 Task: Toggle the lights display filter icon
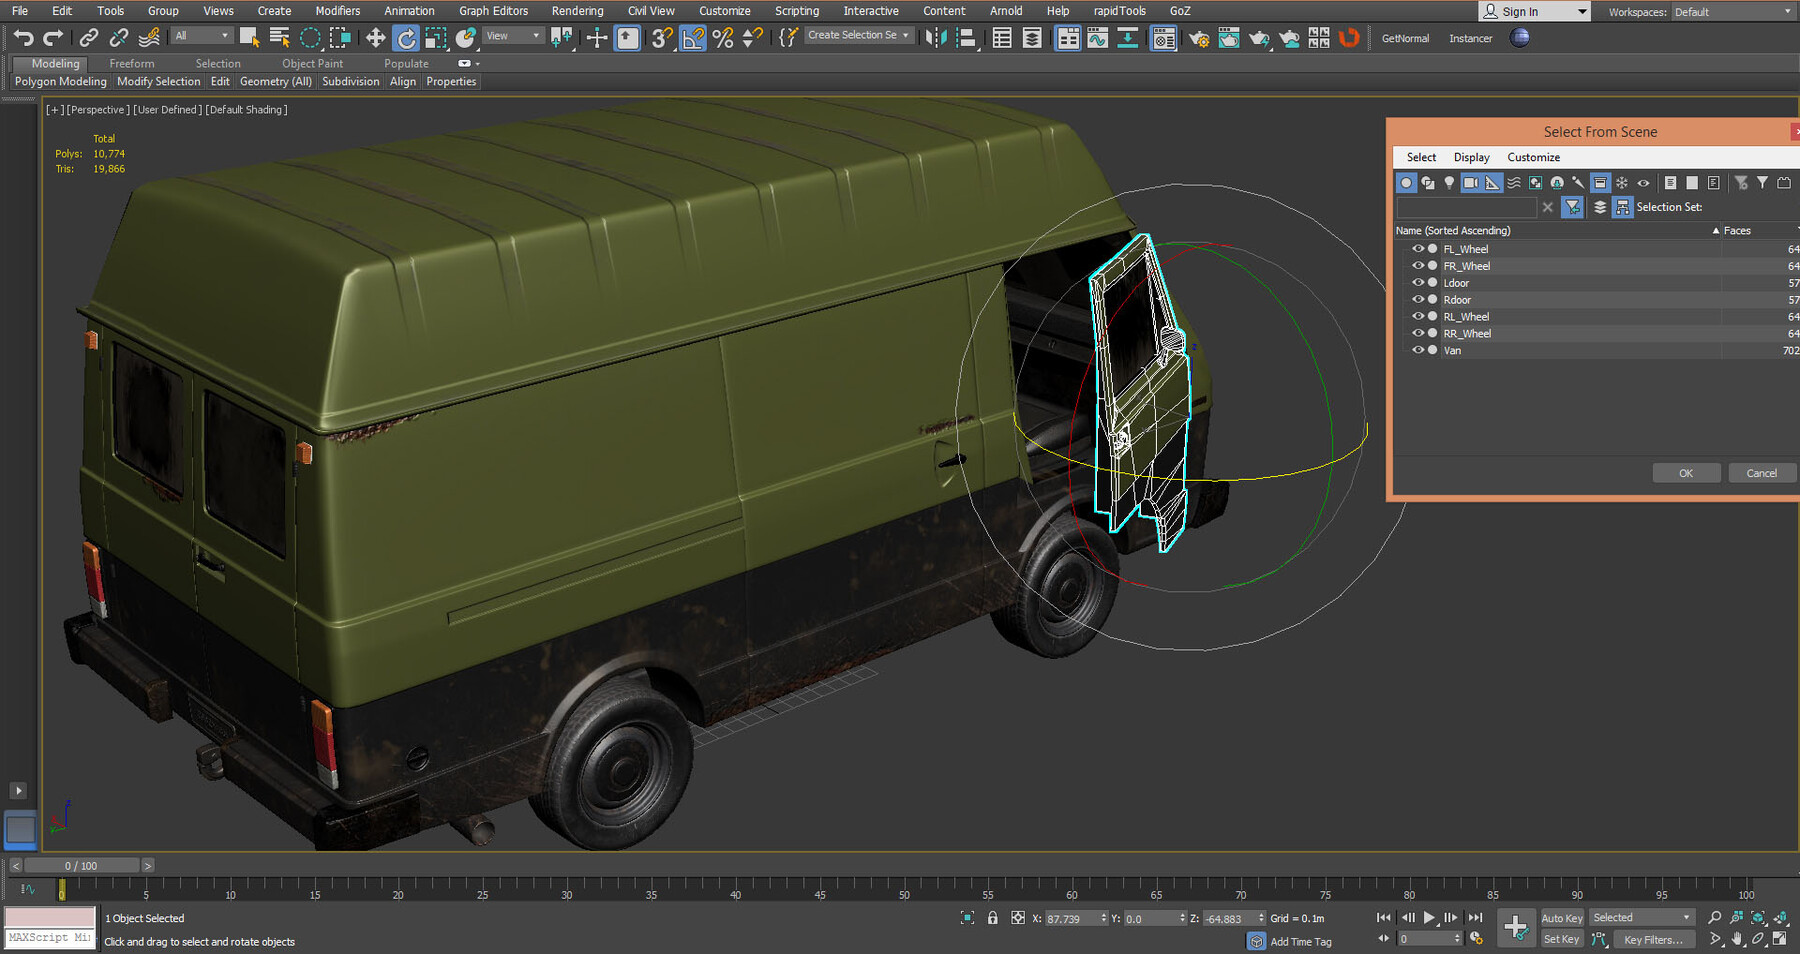(1449, 183)
